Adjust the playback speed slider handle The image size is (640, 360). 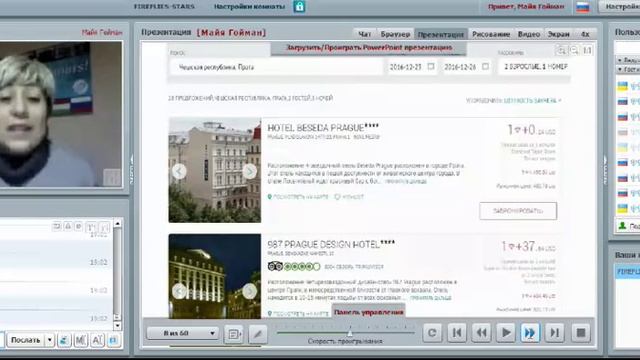[x=350, y=333]
